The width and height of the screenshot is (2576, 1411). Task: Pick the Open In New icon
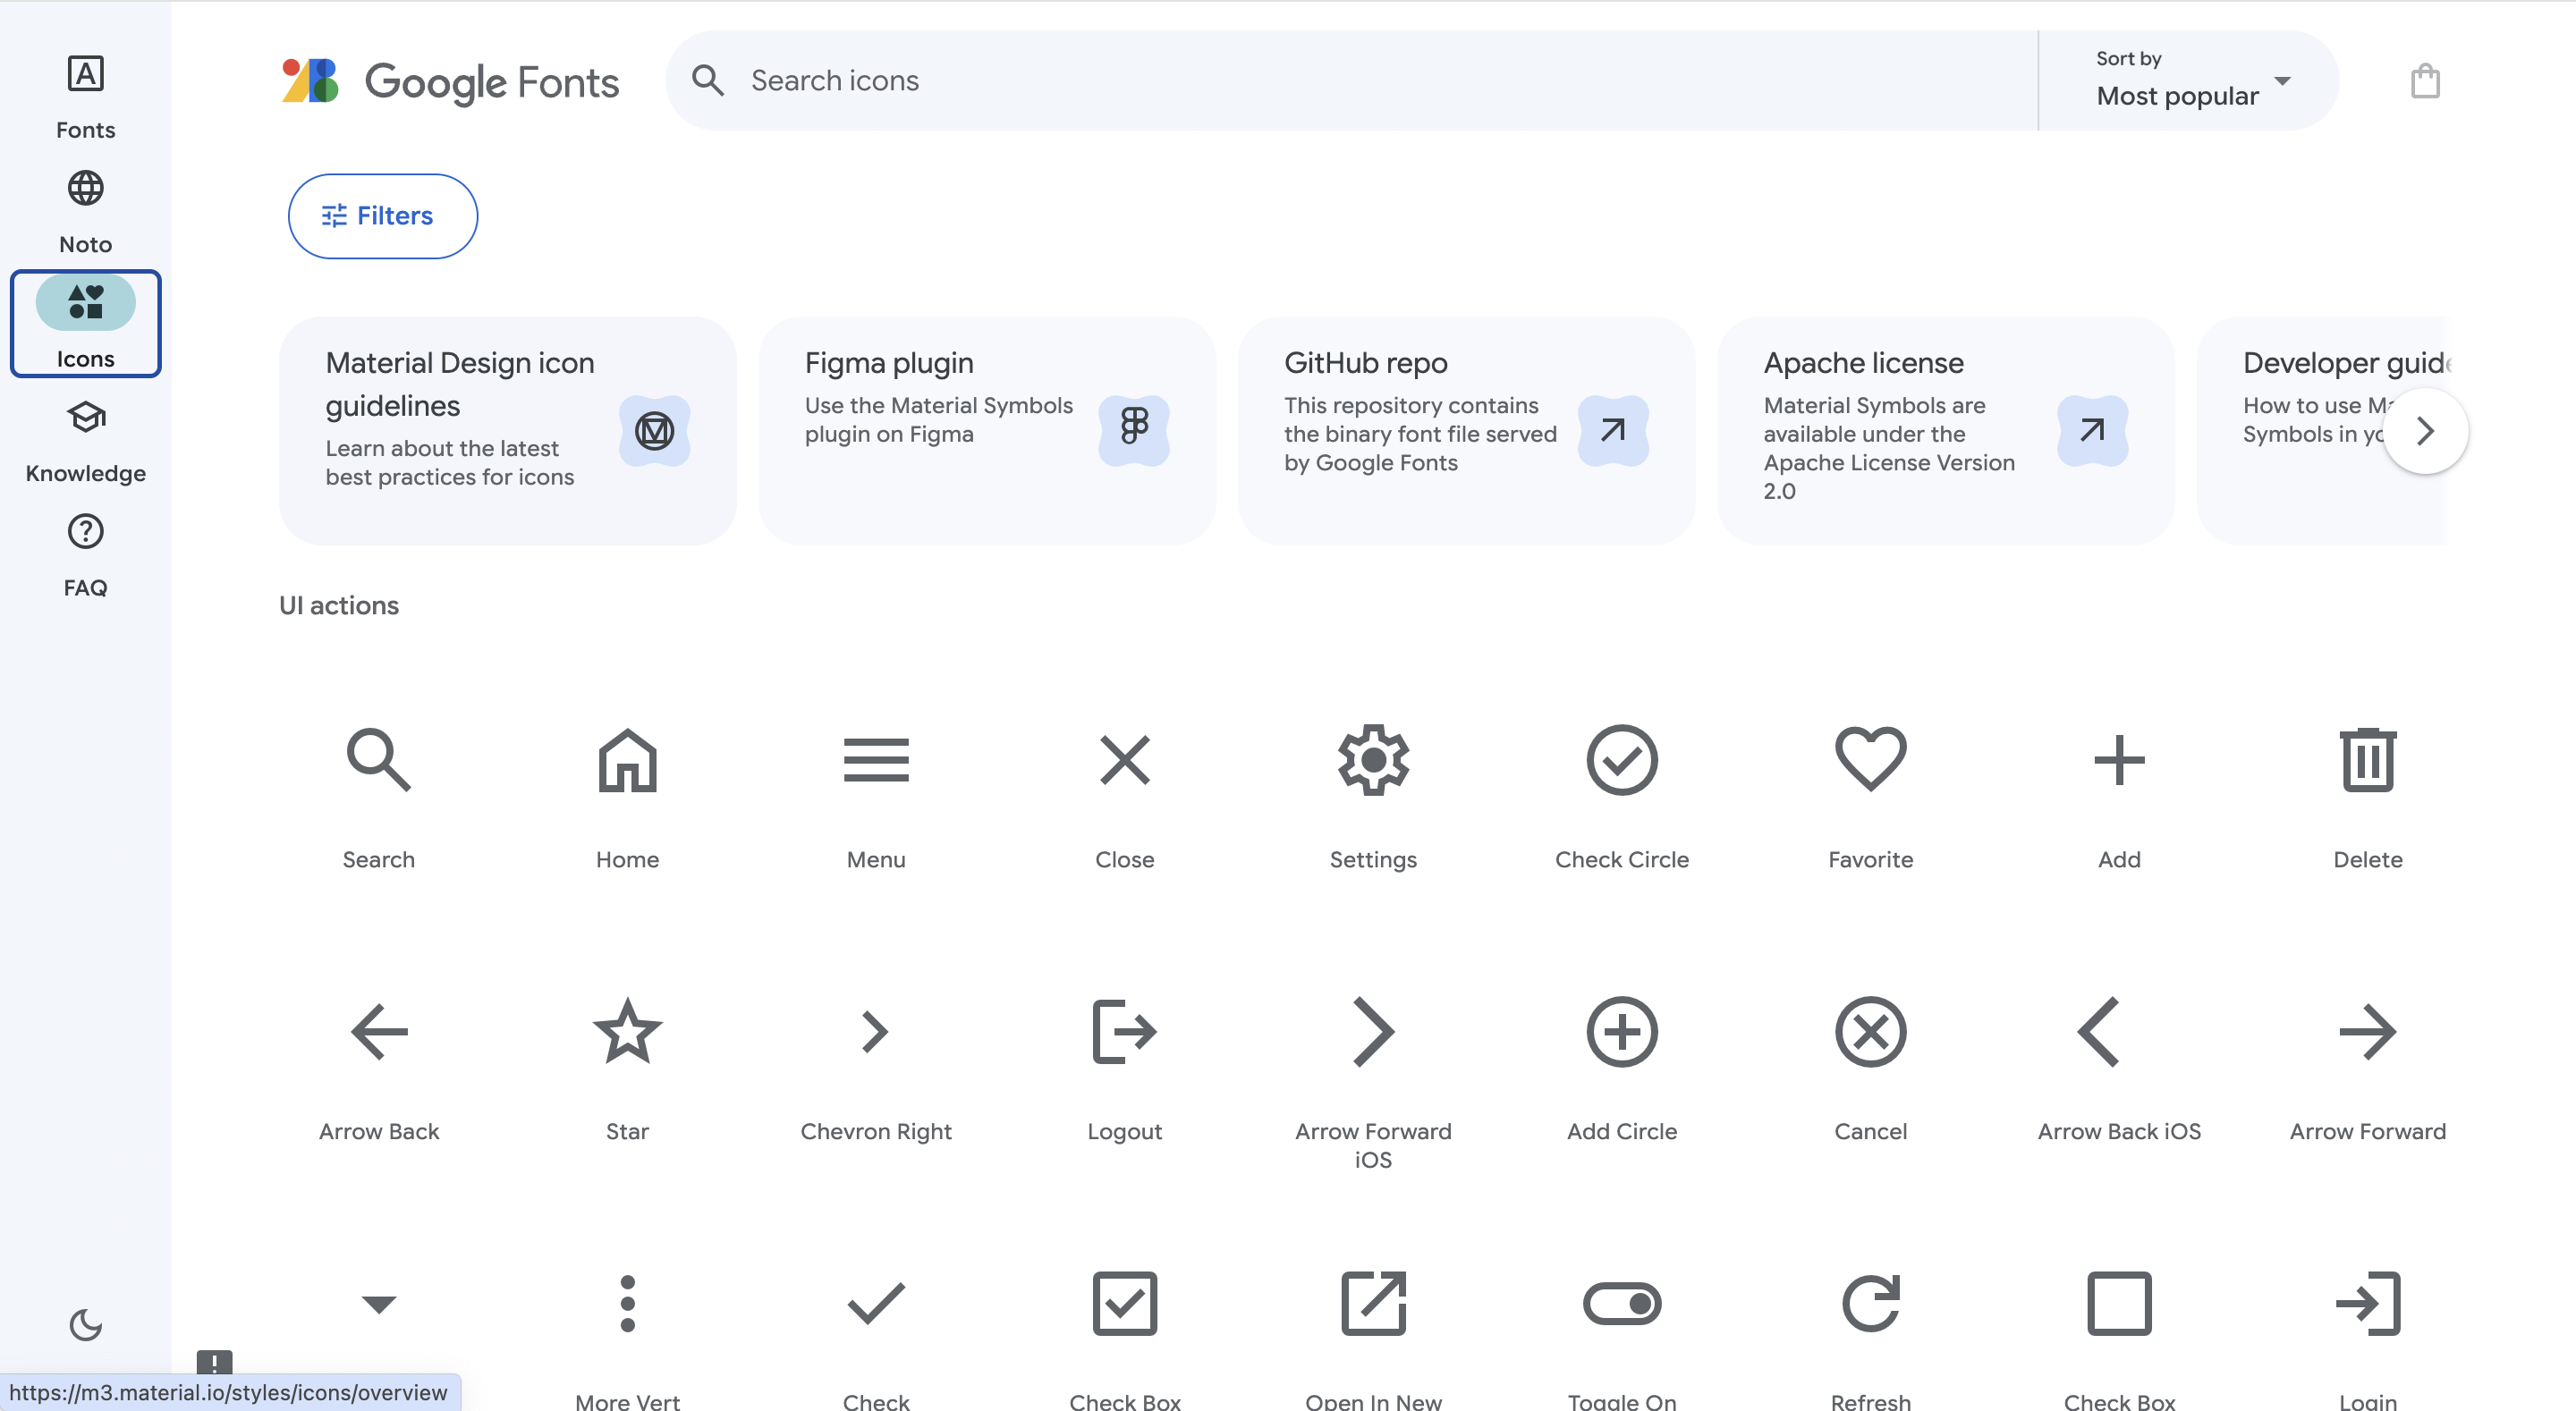click(x=1373, y=1303)
